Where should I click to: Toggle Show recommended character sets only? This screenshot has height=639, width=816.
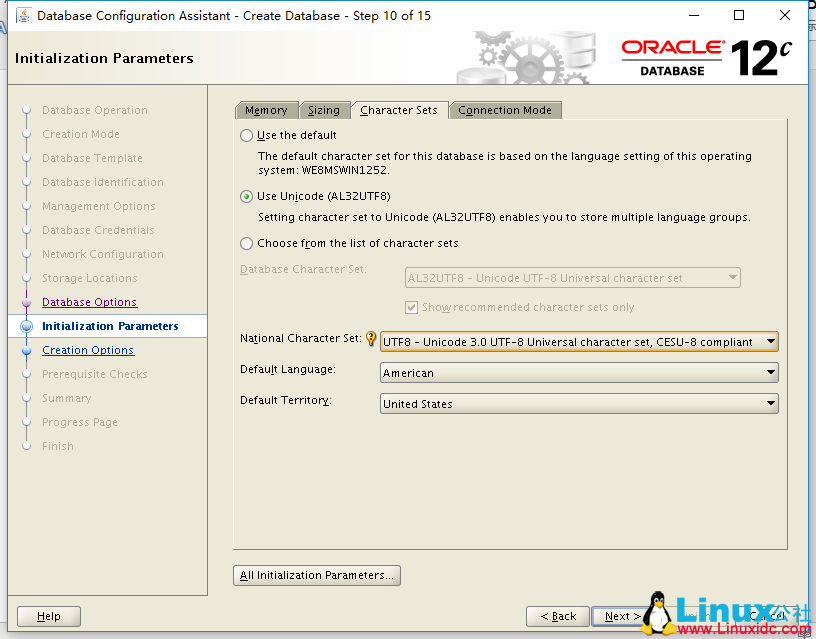tap(413, 308)
